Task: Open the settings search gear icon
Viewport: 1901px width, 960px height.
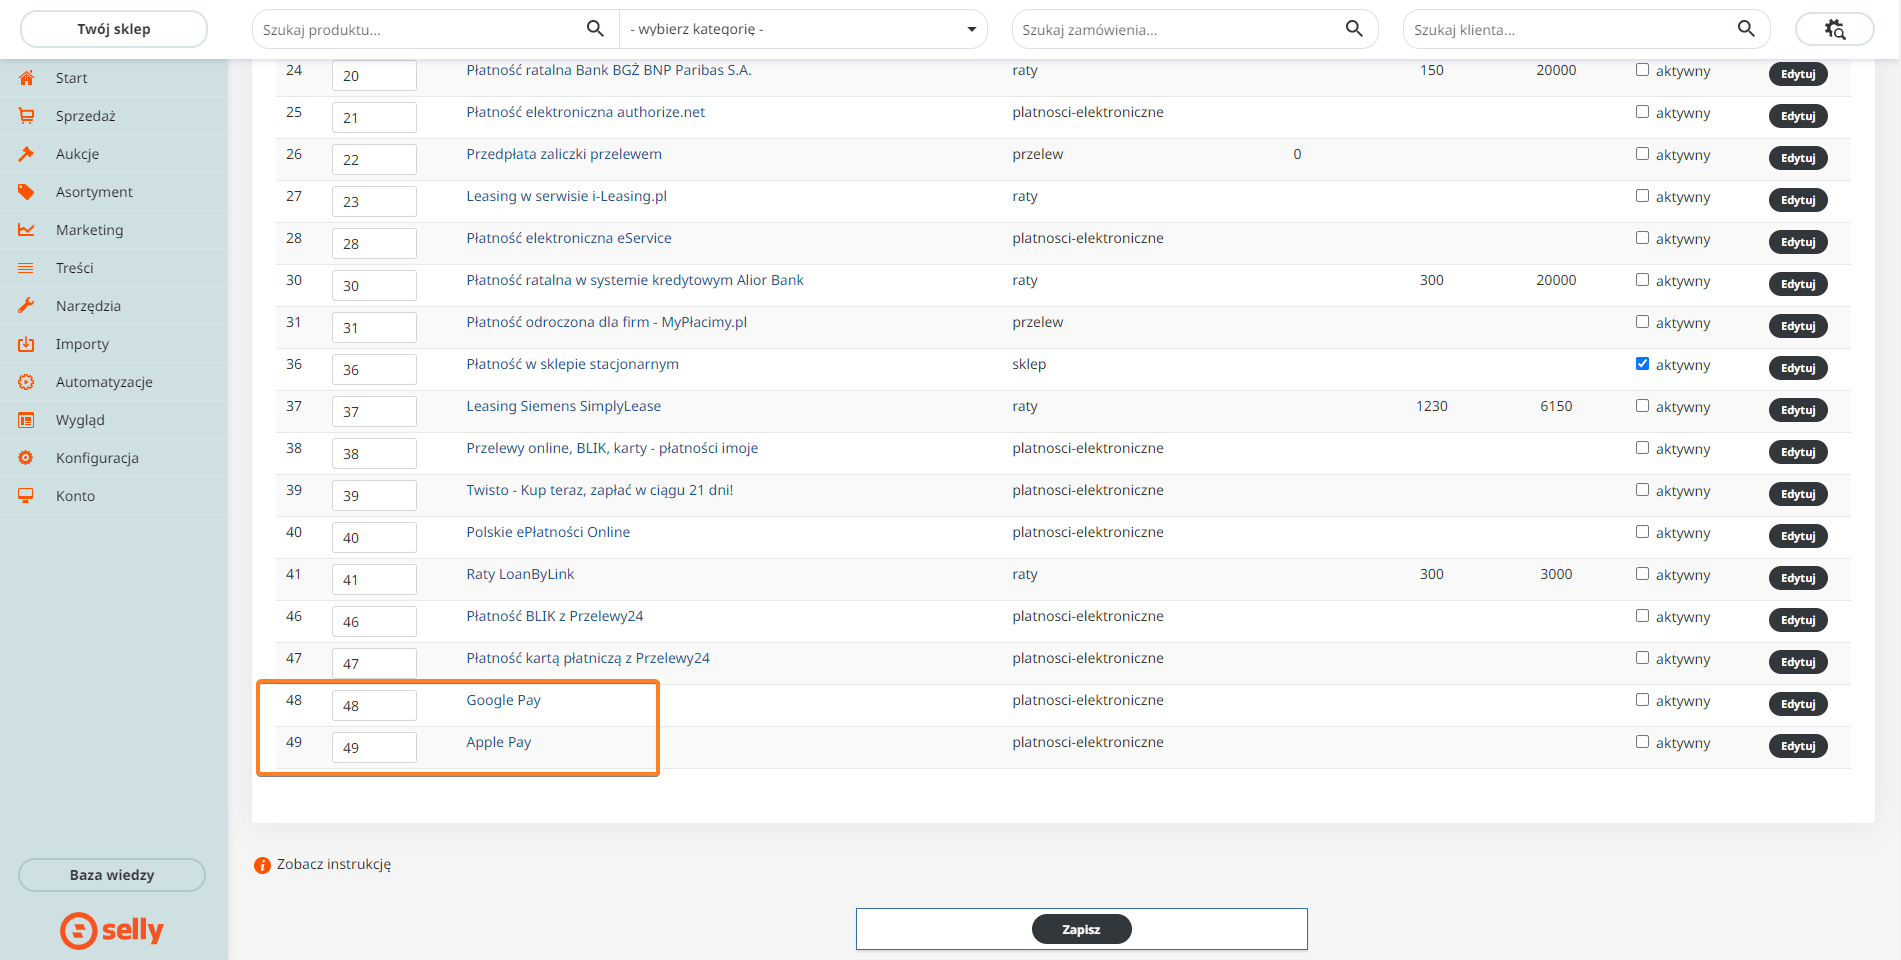Action: pyautogui.click(x=1834, y=29)
